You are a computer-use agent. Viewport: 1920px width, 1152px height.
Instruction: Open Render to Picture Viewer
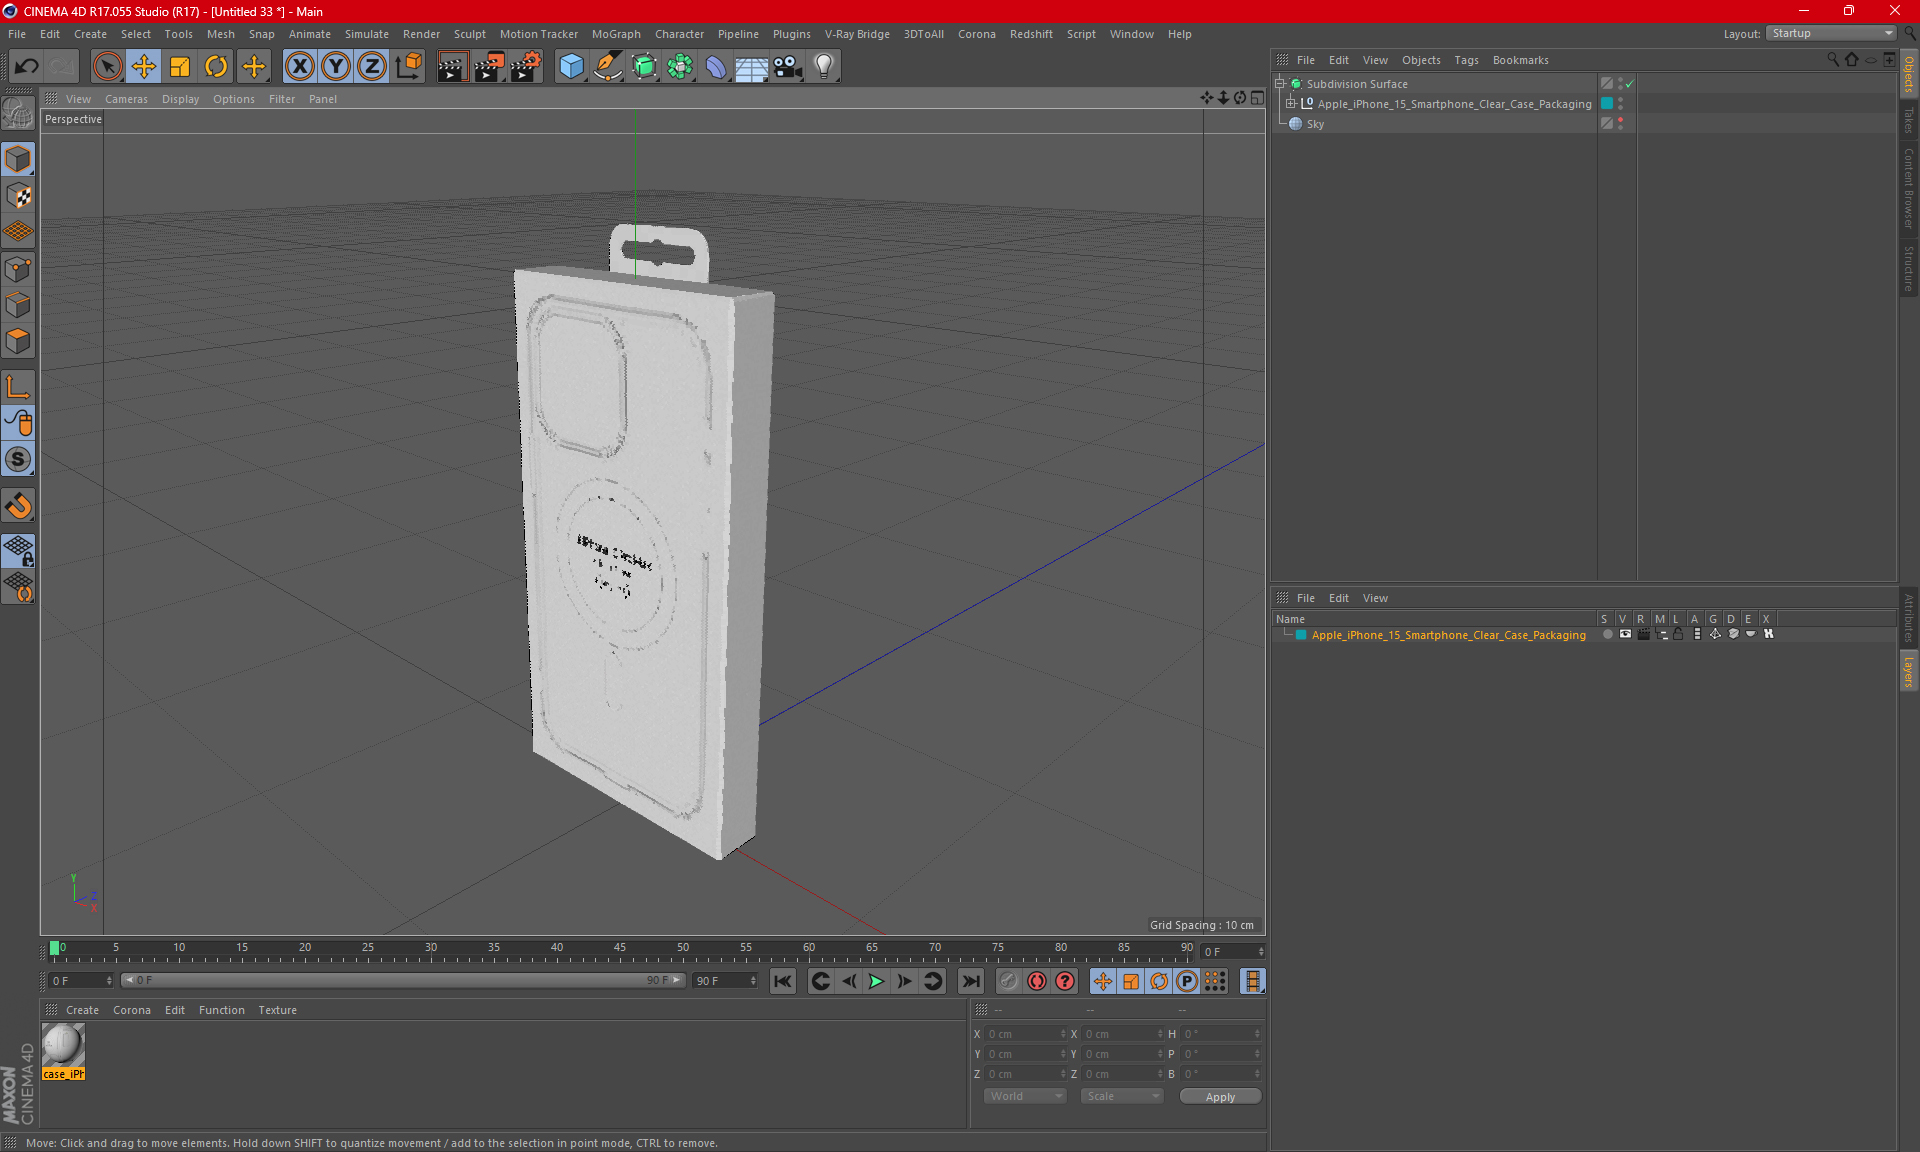coord(489,66)
